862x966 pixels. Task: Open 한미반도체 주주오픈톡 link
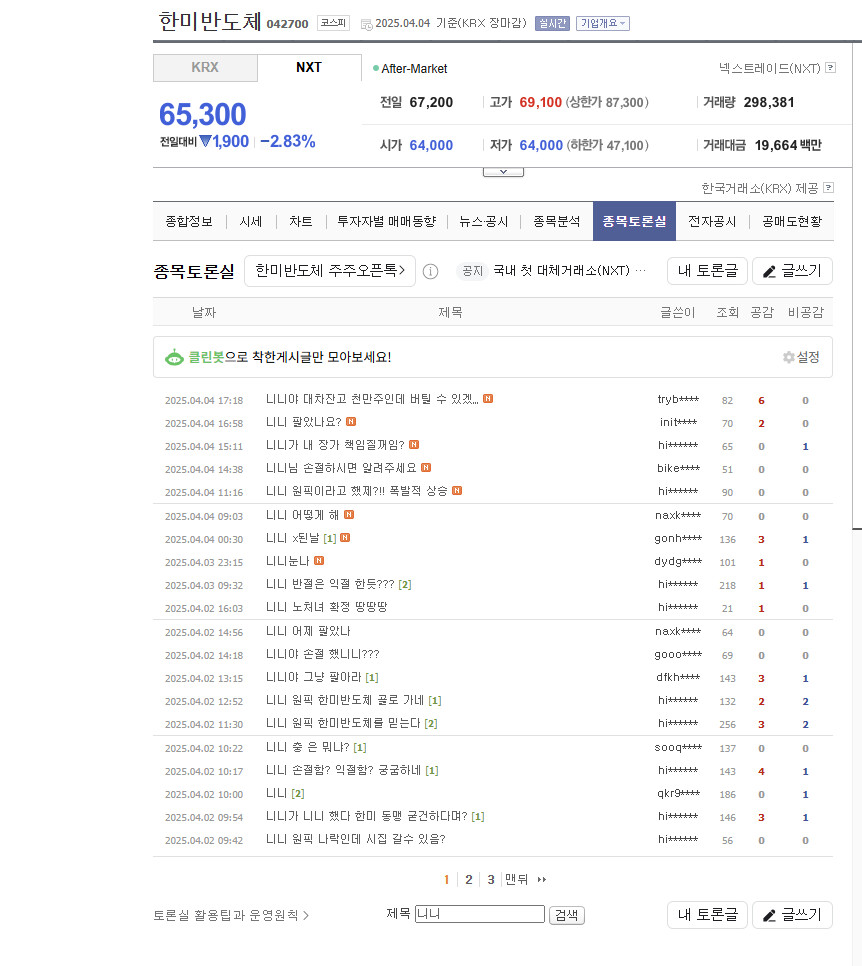[x=330, y=270]
